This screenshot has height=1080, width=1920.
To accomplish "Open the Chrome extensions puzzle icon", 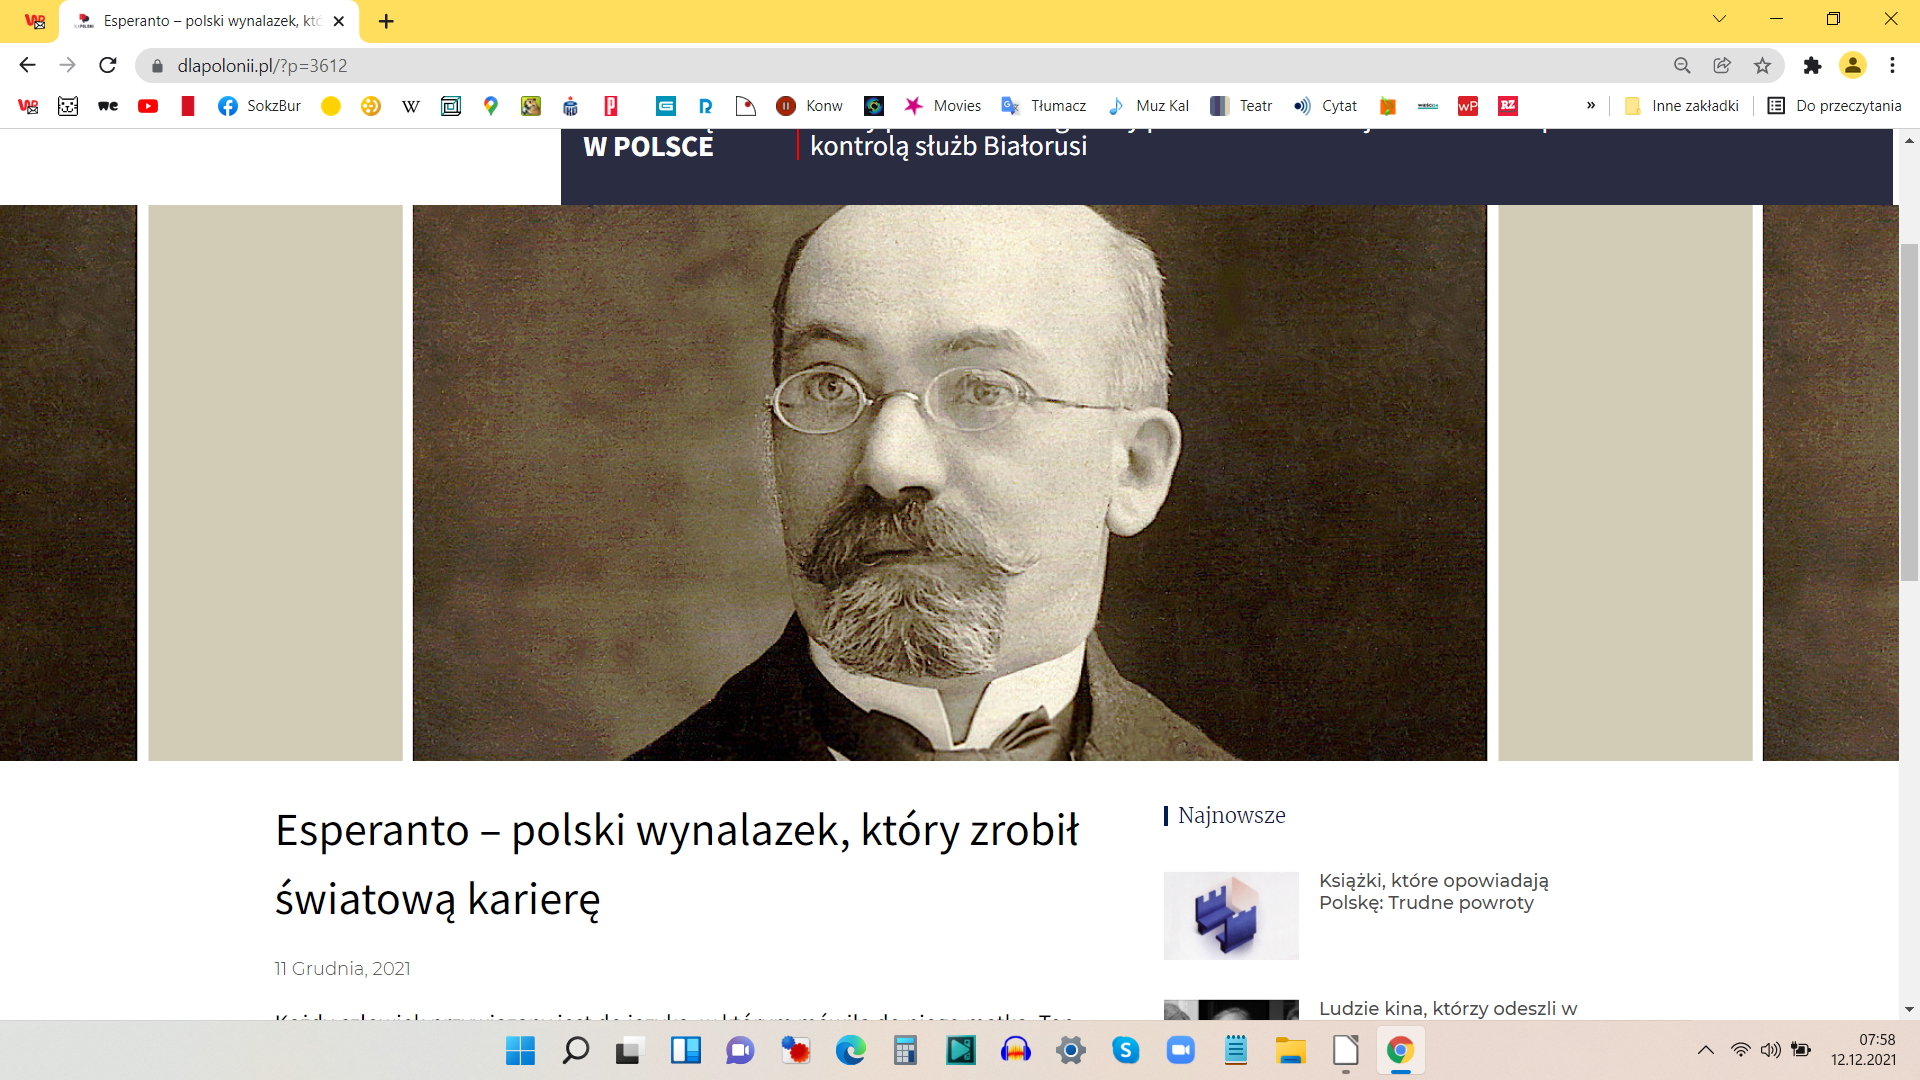I will pos(1812,65).
